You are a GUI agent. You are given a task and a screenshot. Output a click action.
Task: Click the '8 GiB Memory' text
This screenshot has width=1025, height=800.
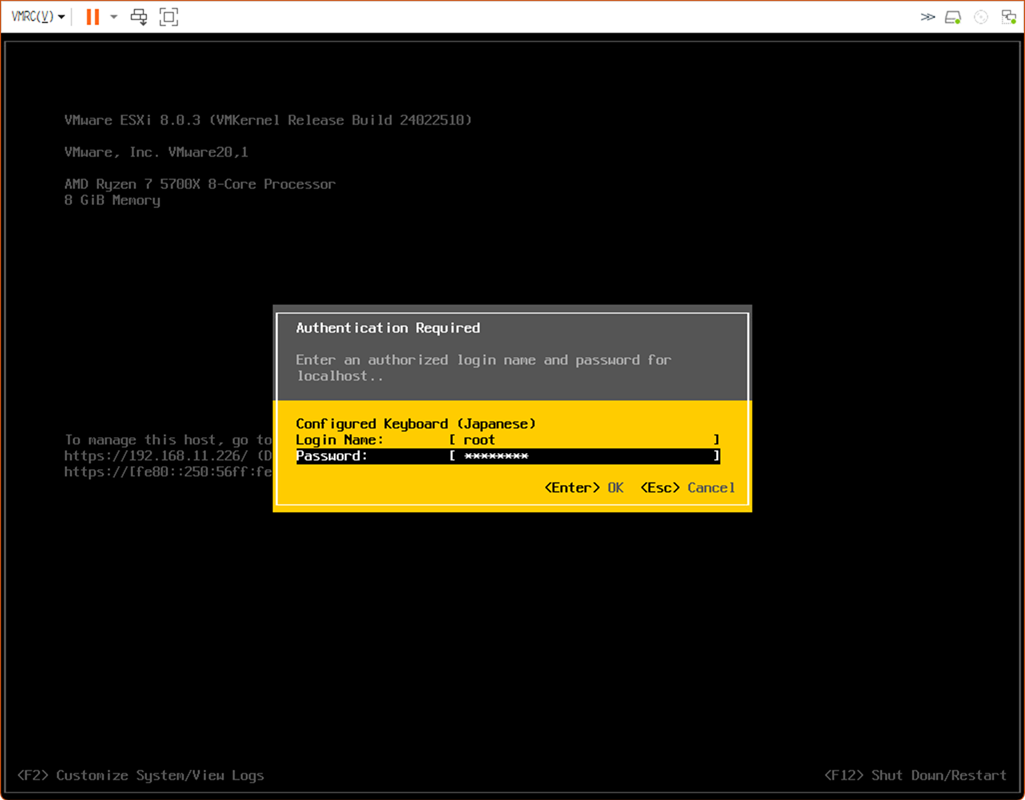point(112,201)
